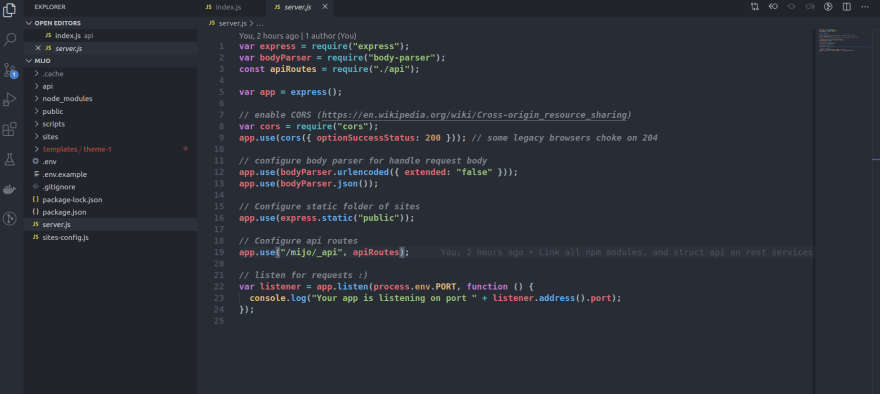Open the More Actions ellipsis menu
Screen dimensions: 880x394
click(865, 7)
